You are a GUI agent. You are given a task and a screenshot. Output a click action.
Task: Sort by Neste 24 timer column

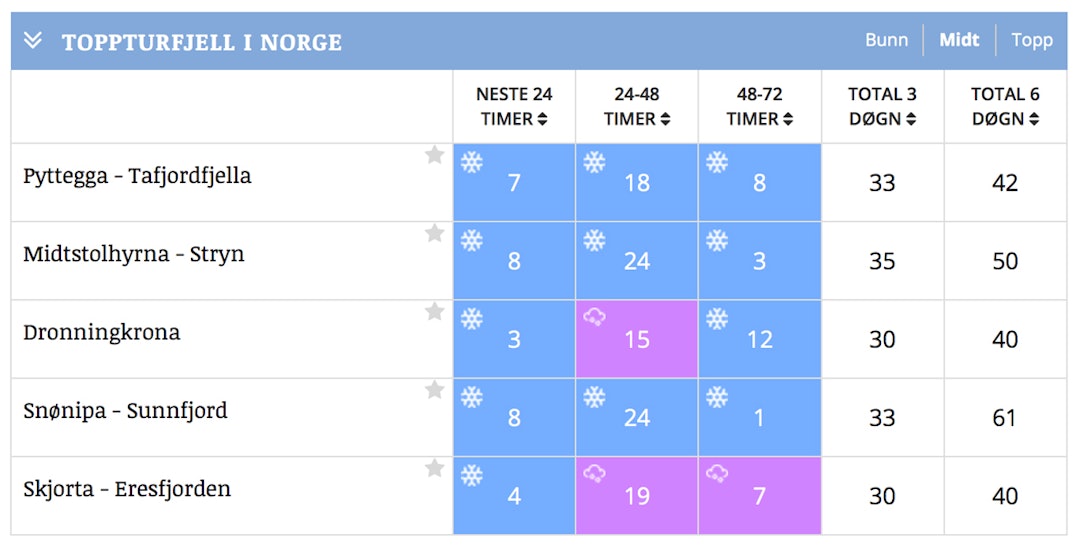514,107
